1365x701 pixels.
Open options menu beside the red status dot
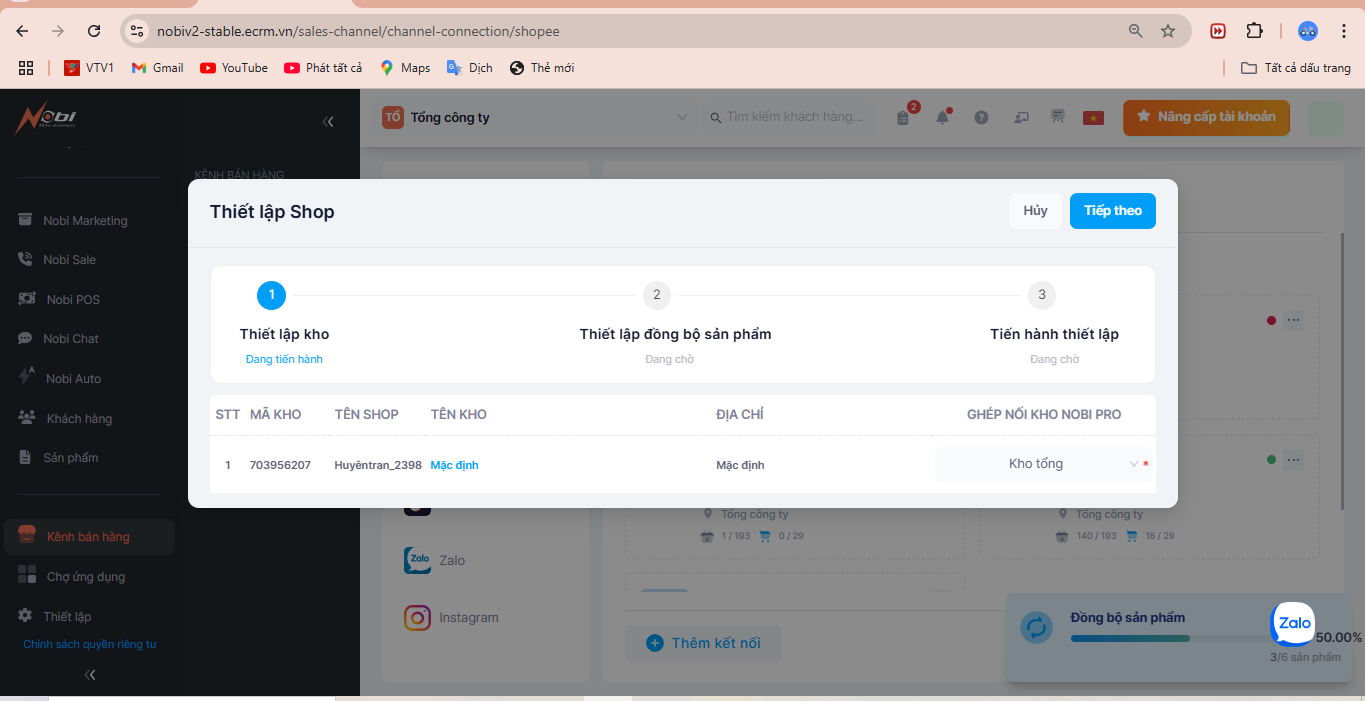click(x=1294, y=321)
